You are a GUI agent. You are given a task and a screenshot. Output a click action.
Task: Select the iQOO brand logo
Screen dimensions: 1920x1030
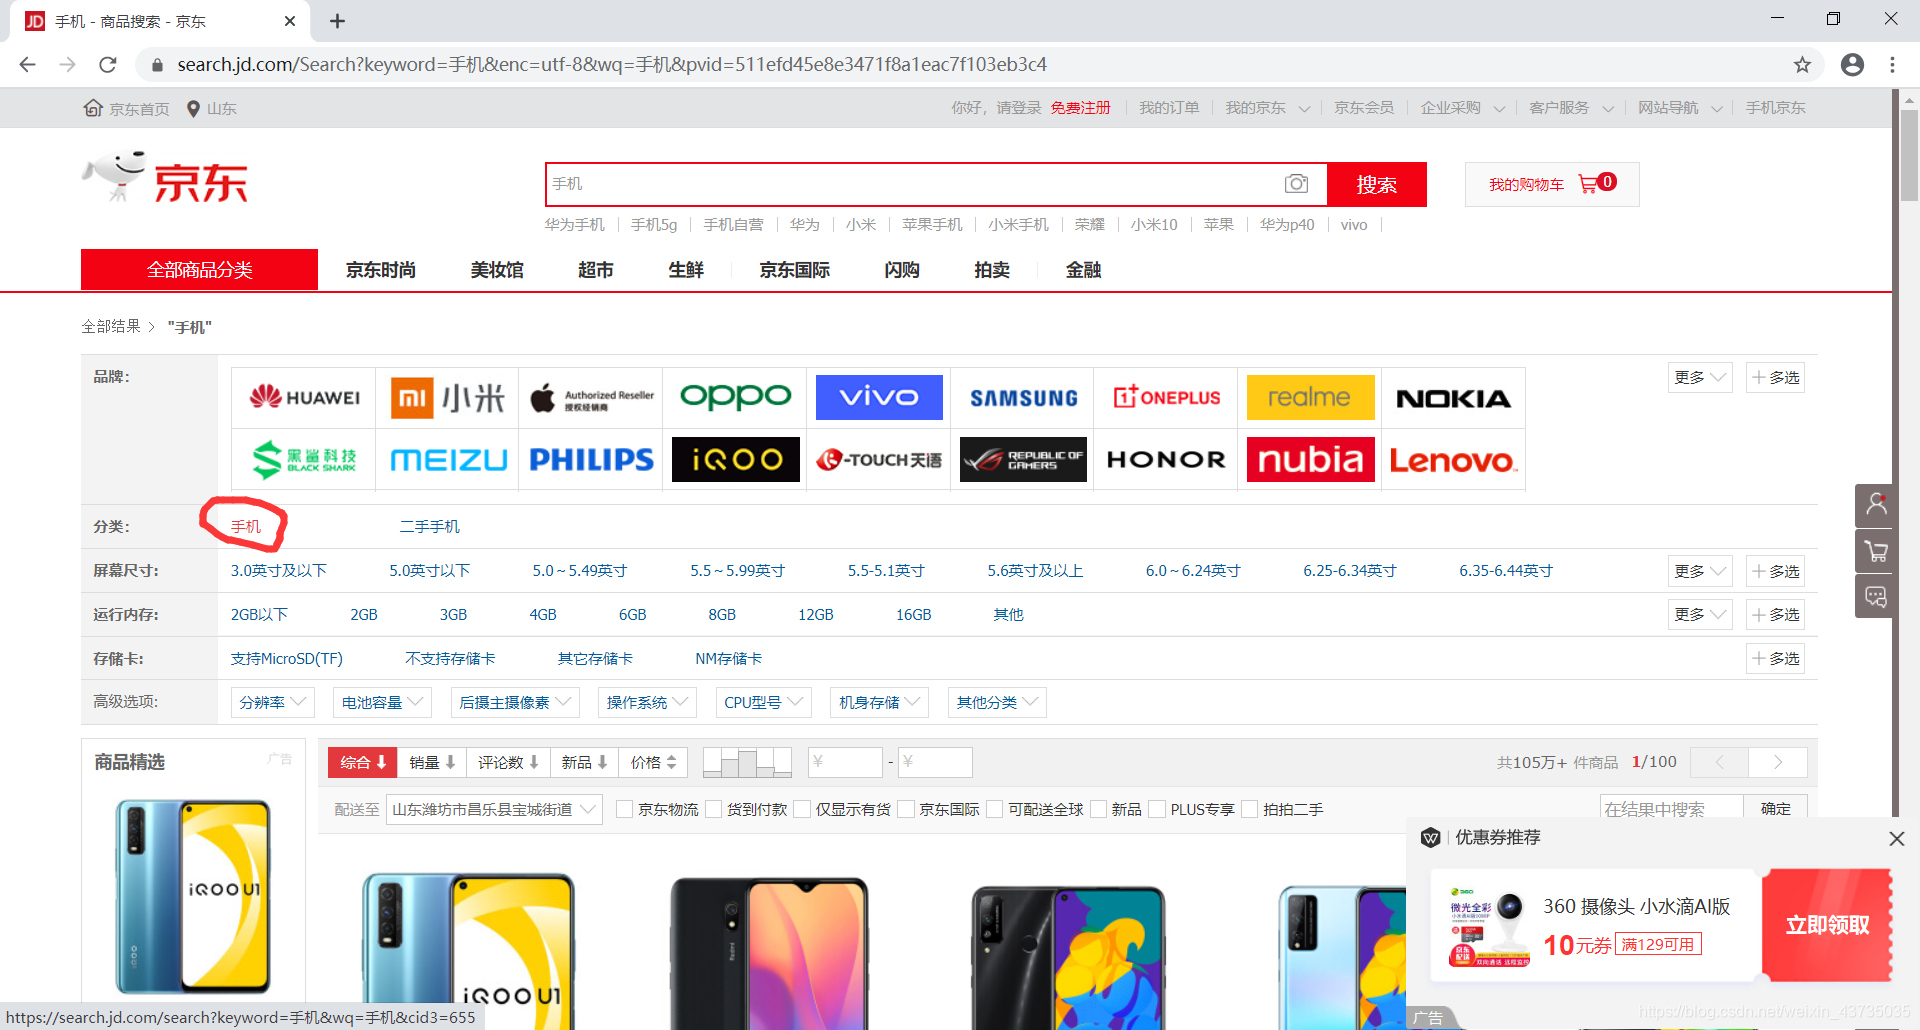tap(735, 460)
